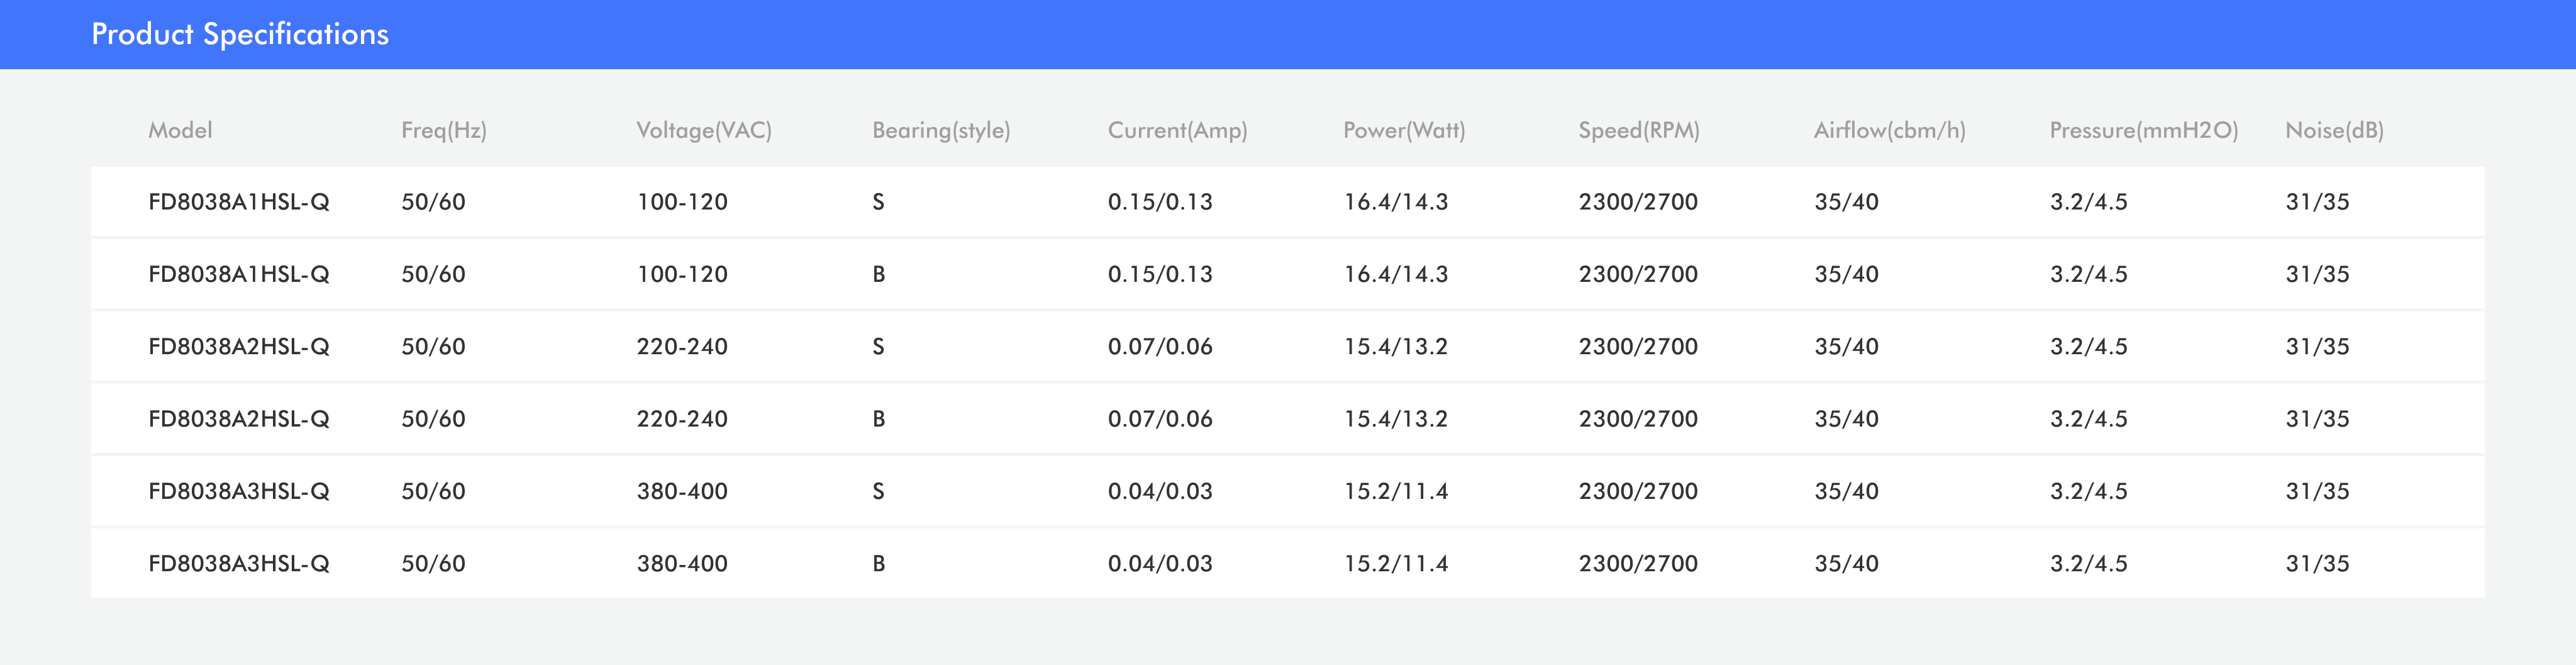
Task: Select the Freq(Hz) column header
Action: coord(443,130)
